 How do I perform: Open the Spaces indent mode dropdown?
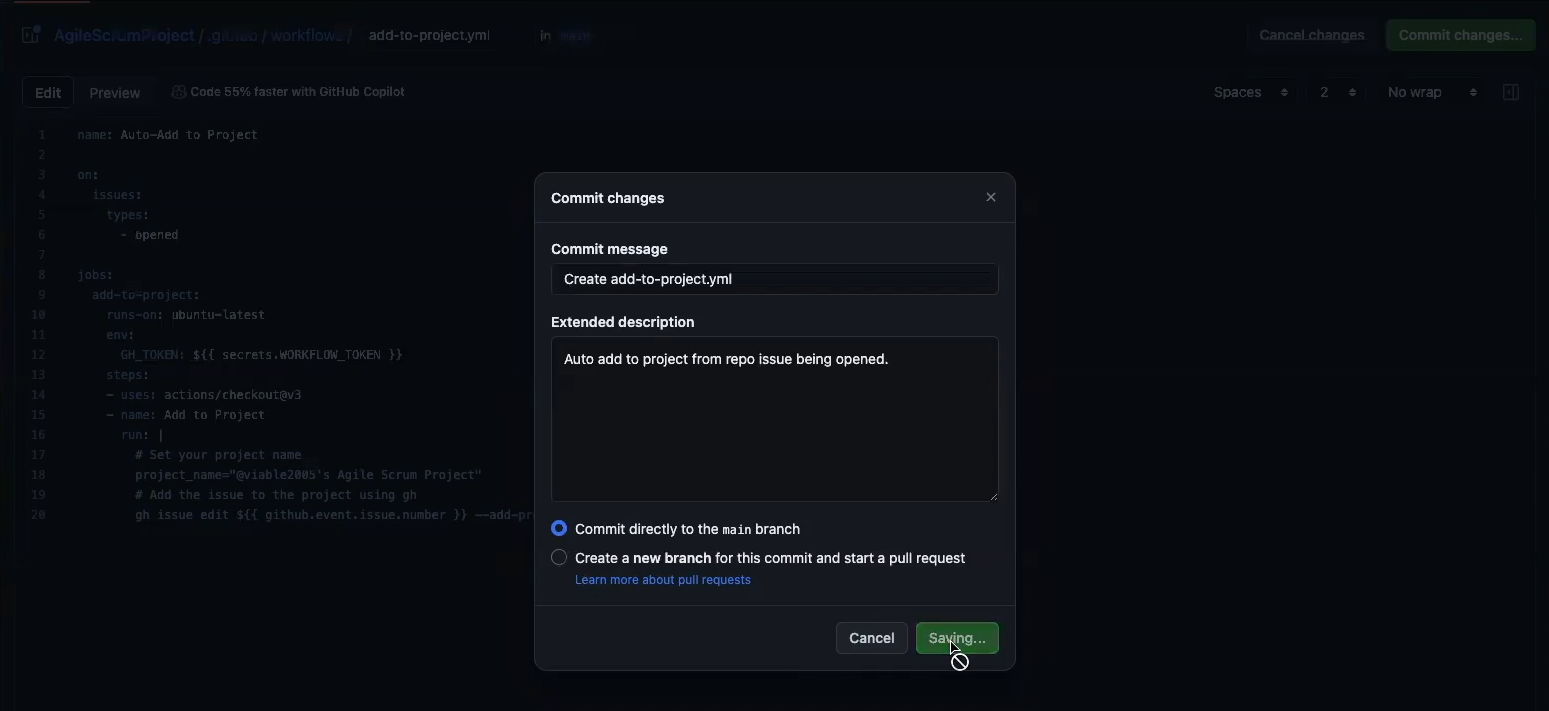click(1250, 92)
